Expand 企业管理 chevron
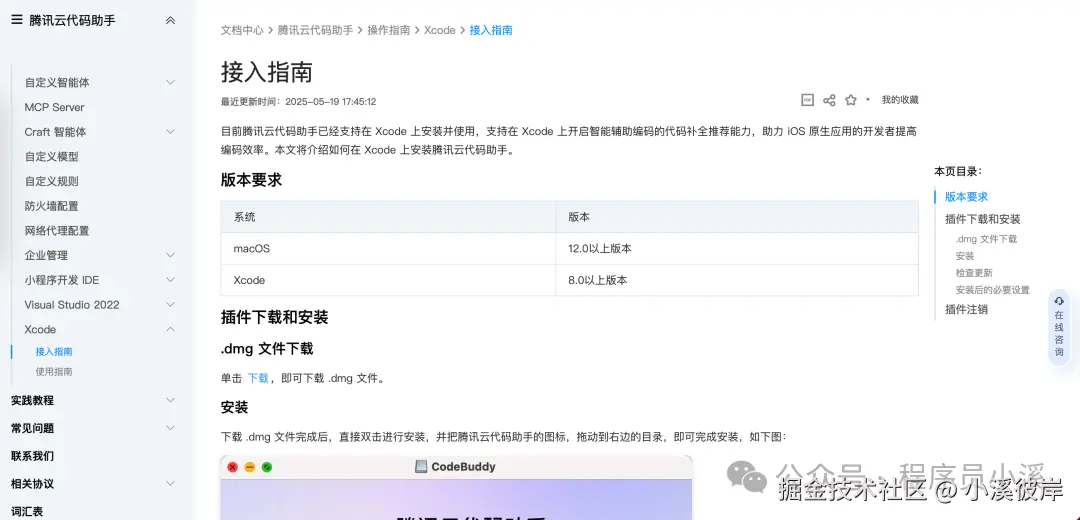Image resolution: width=1080 pixels, height=520 pixels. click(171, 256)
